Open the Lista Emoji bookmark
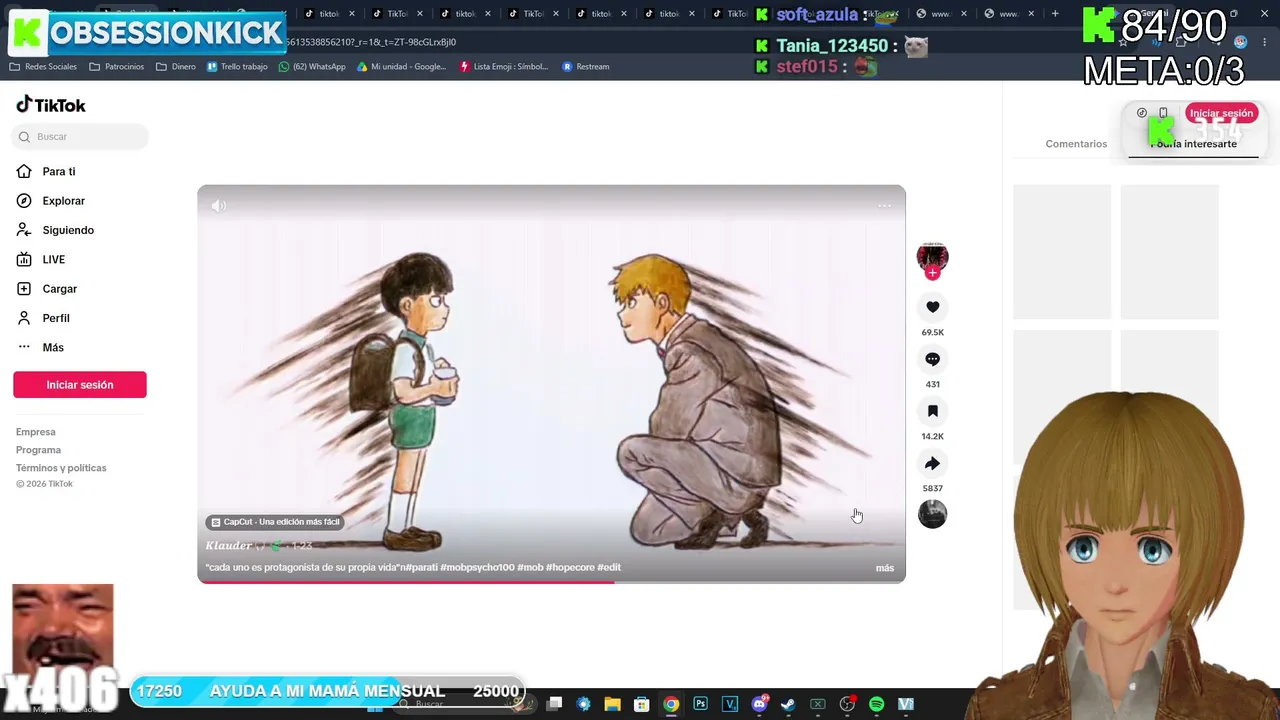This screenshot has width=1280, height=720. click(x=504, y=67)
